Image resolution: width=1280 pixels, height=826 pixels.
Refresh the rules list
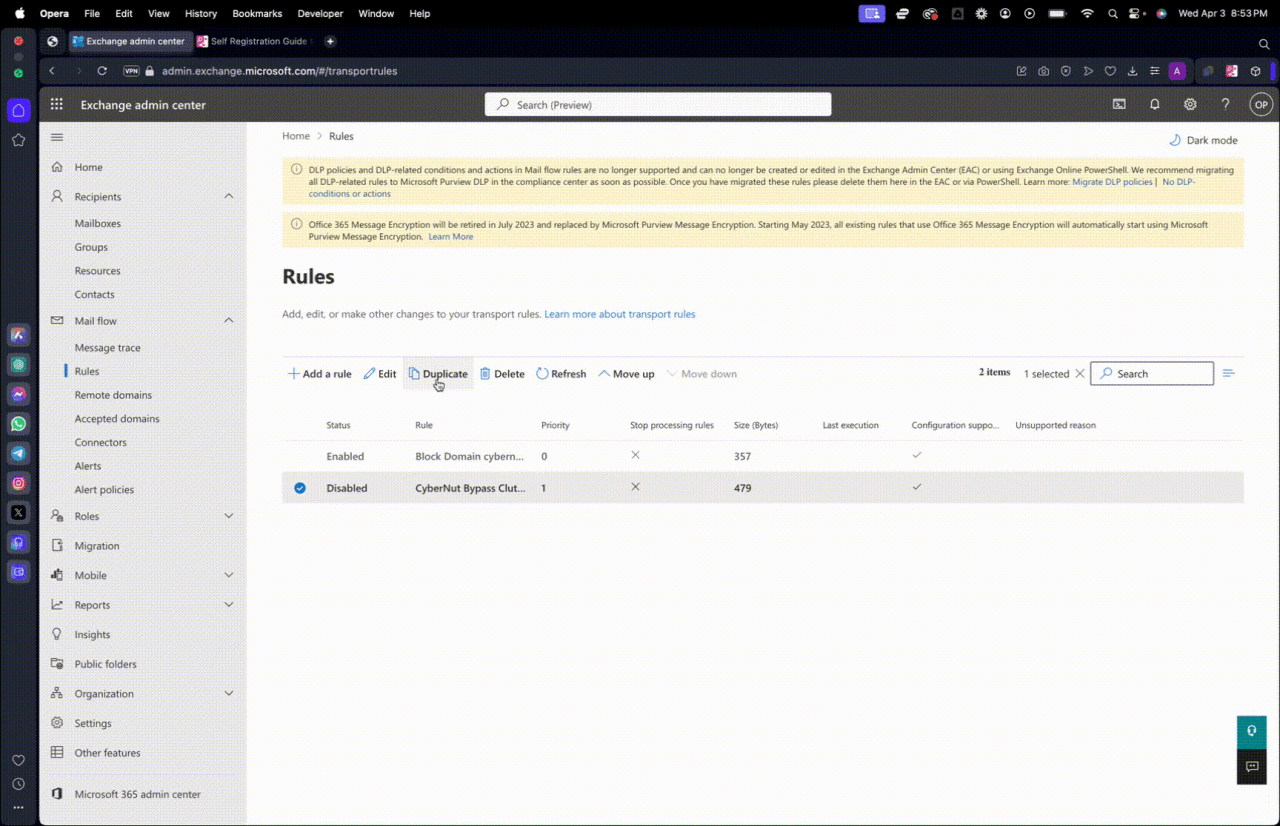pyautogui.click(x=560, y=374)
